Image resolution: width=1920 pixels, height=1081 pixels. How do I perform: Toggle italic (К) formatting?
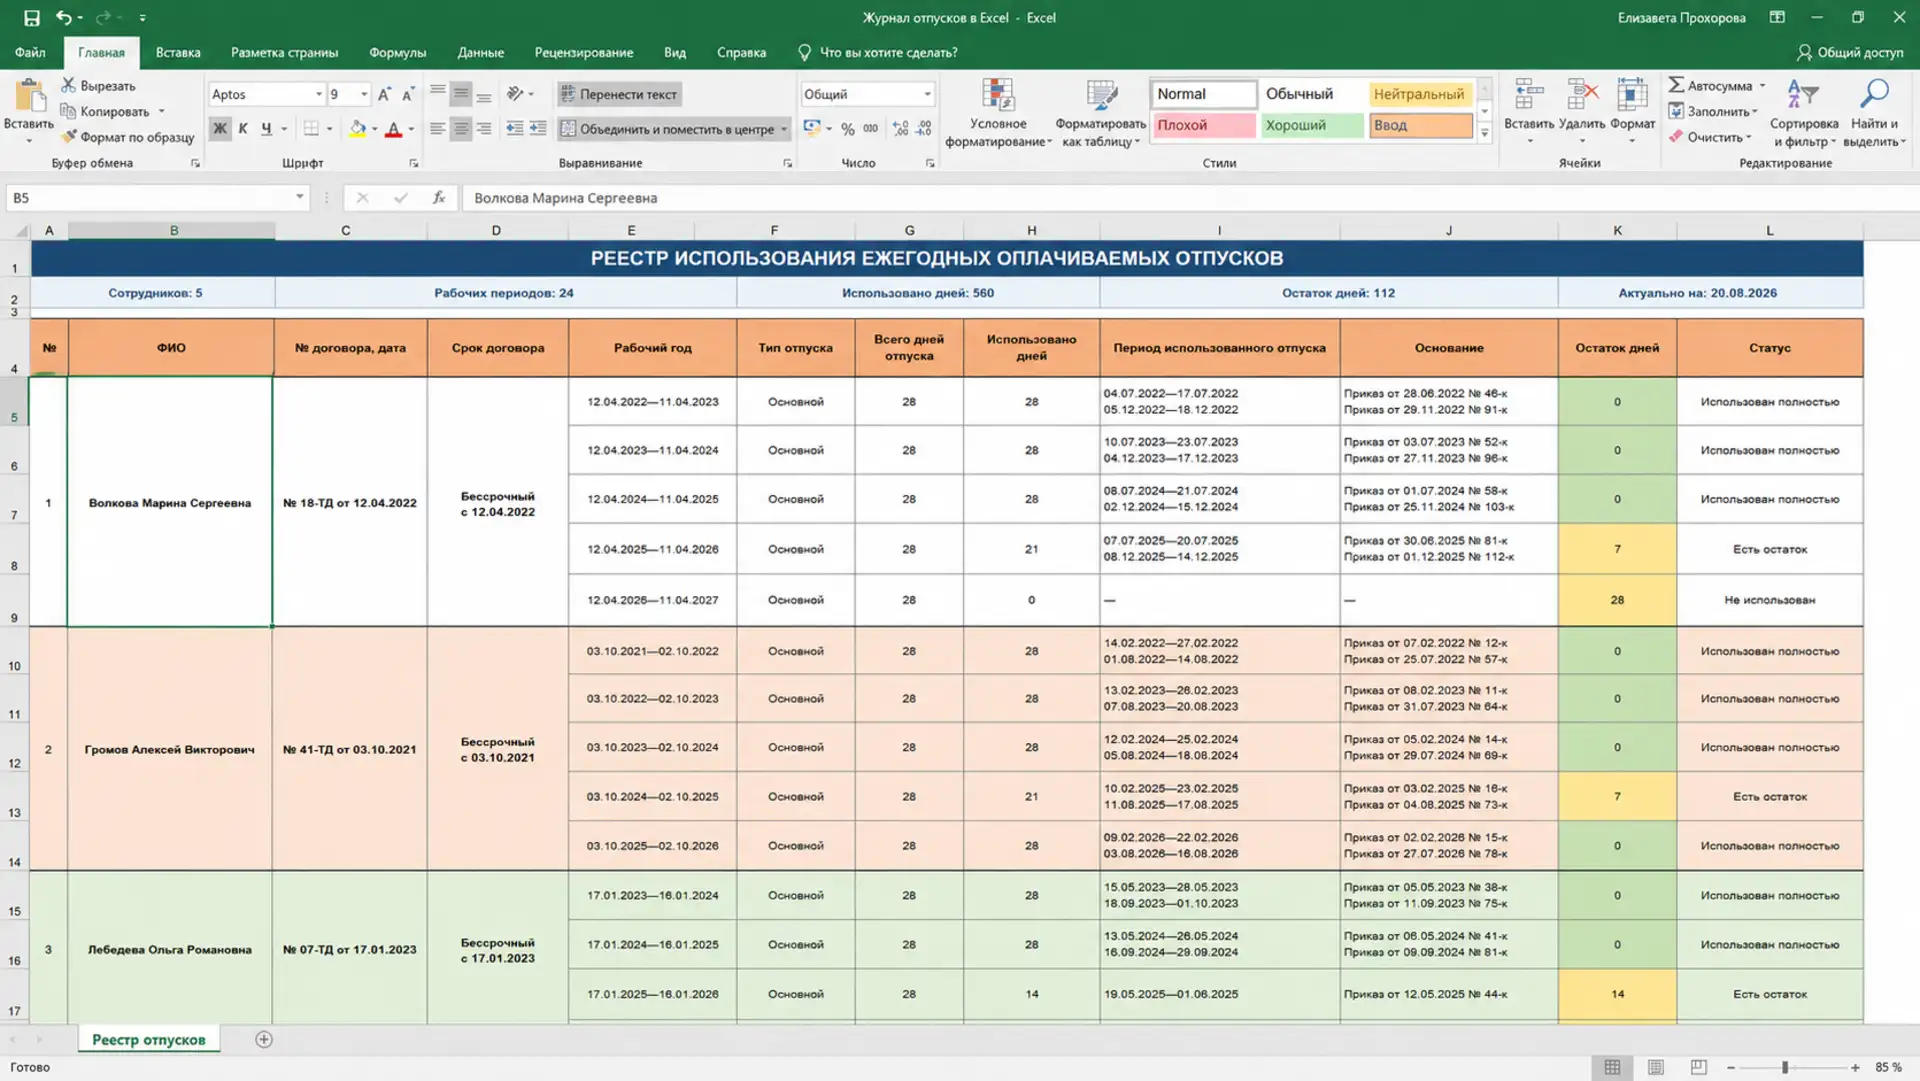(243, 128)
